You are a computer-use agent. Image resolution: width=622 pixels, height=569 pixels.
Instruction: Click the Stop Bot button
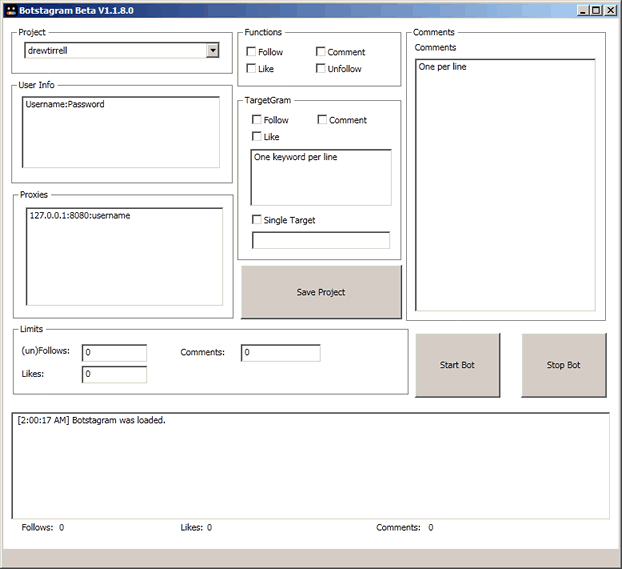coord(564,365)
